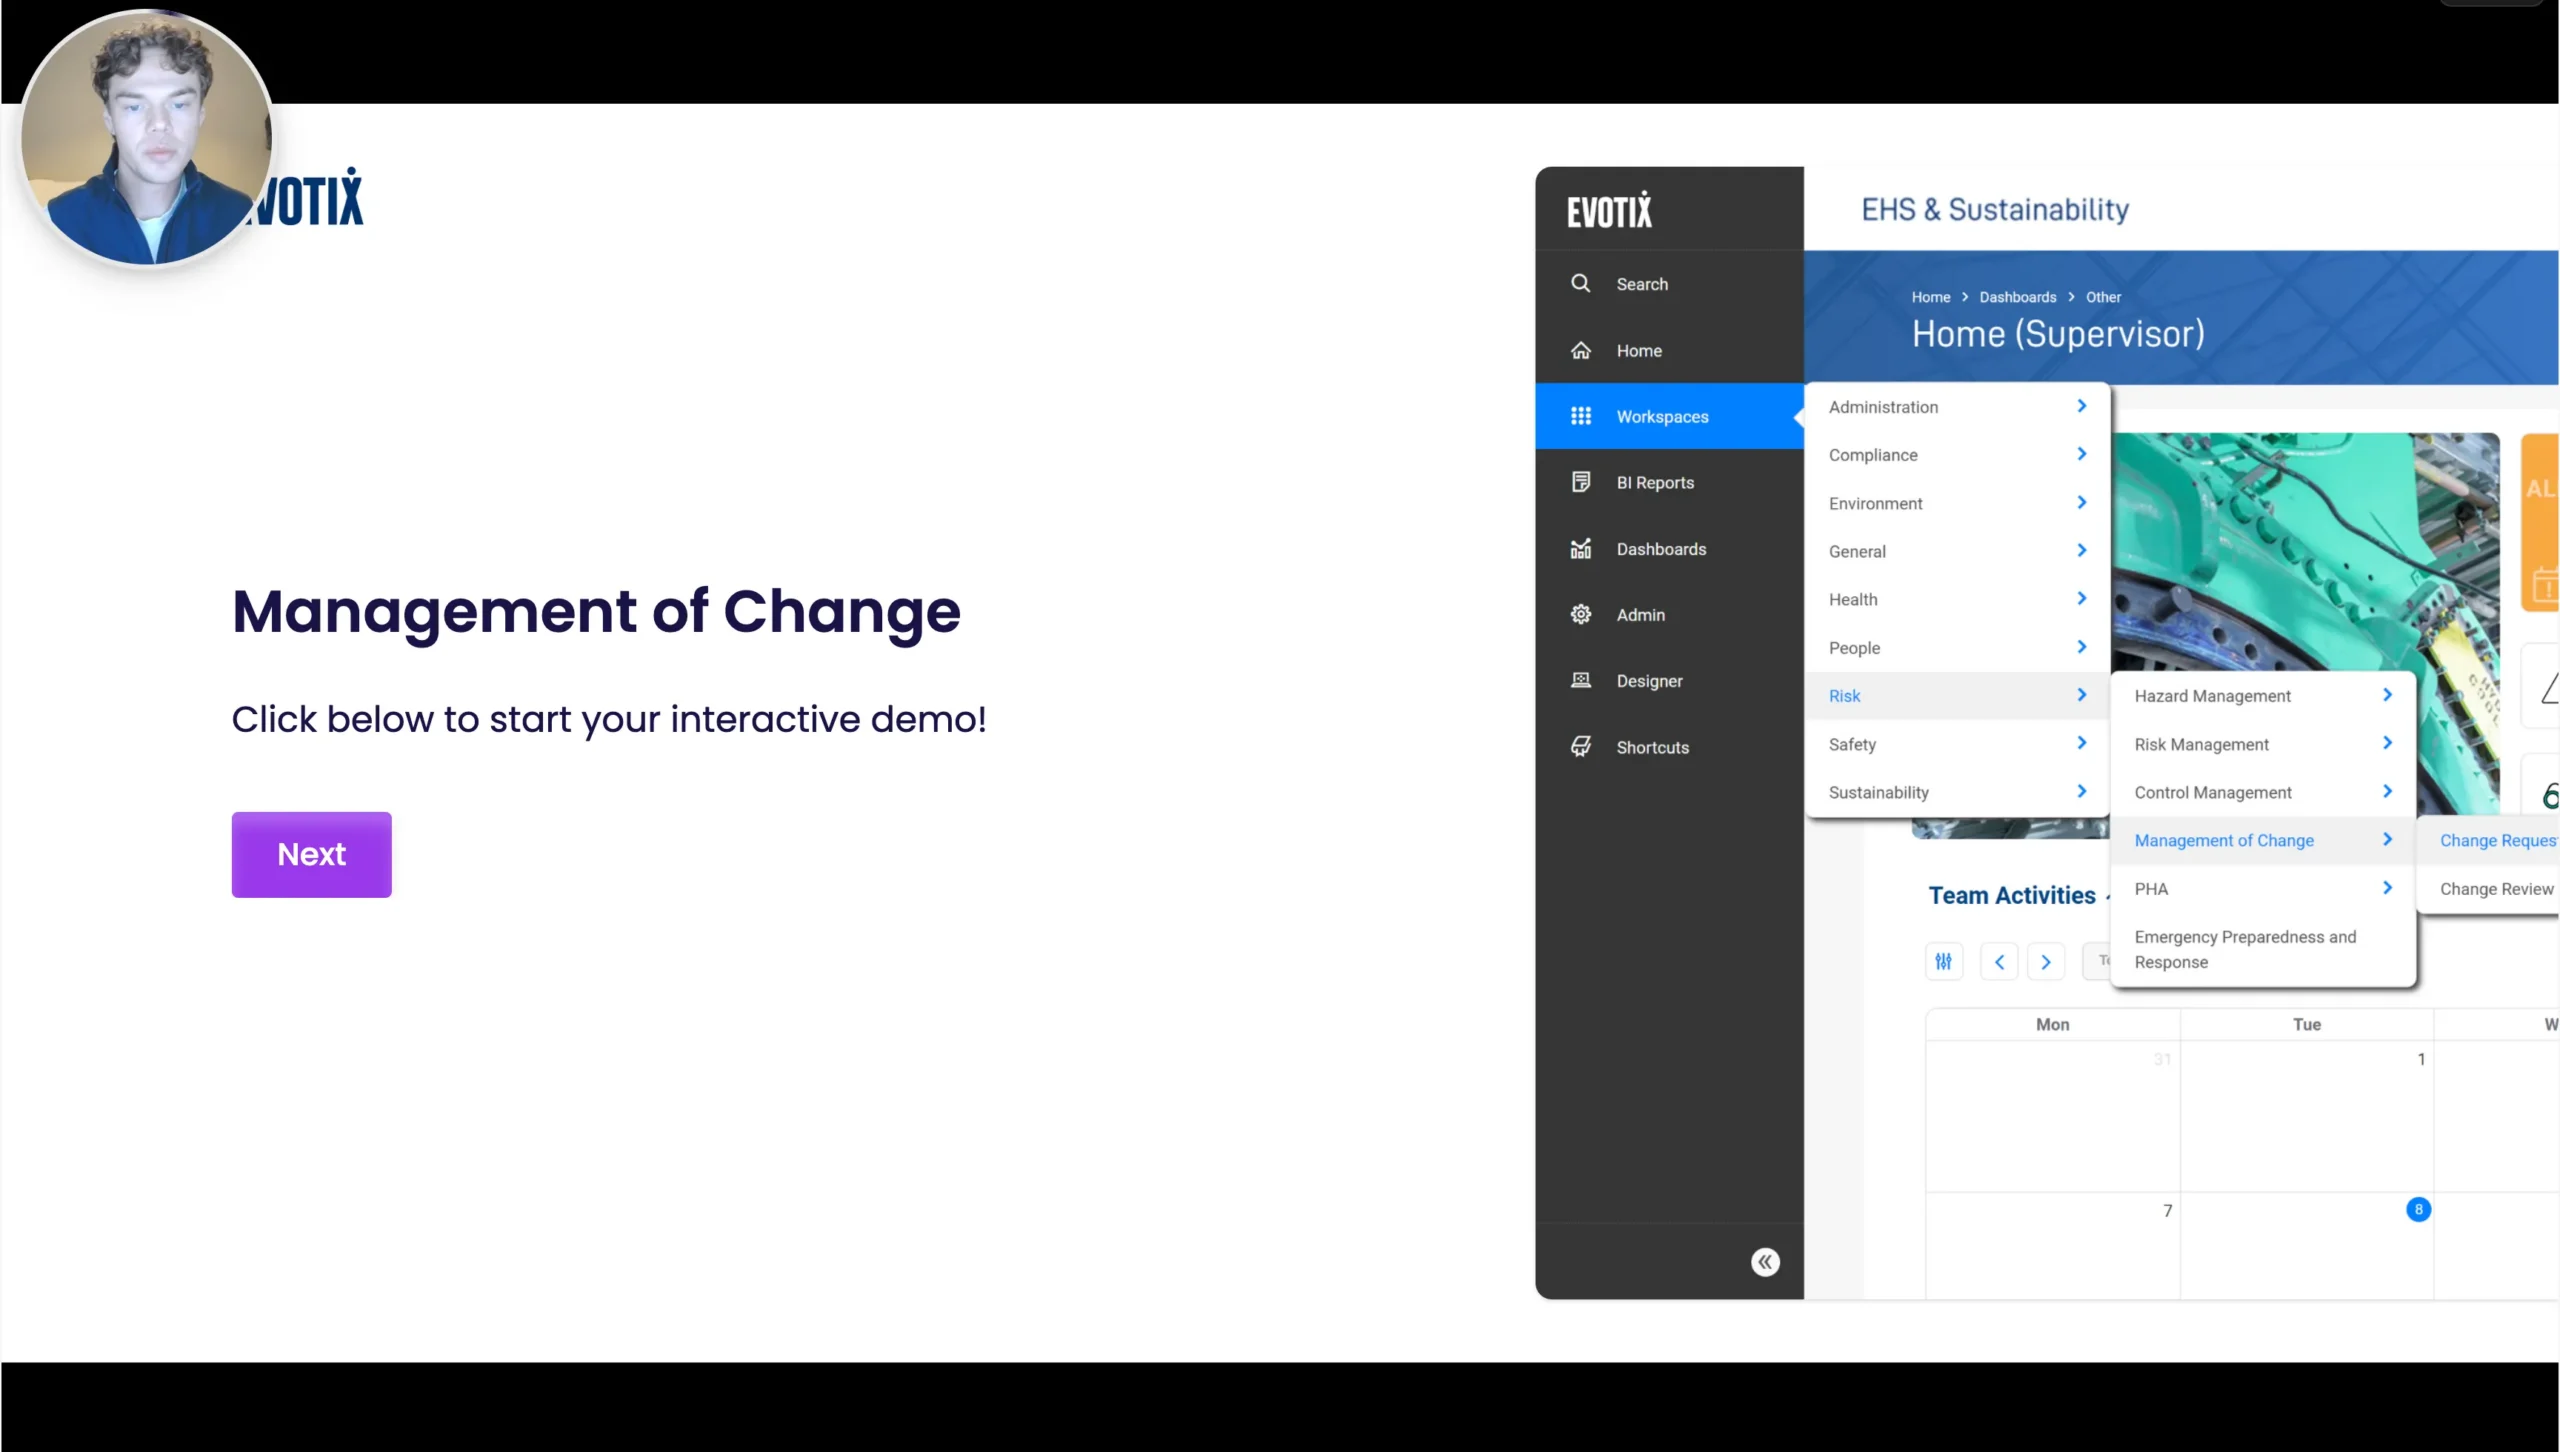
Task: Click the Dashboards breadcrumb link
Action: click(x=2017, y=297)
